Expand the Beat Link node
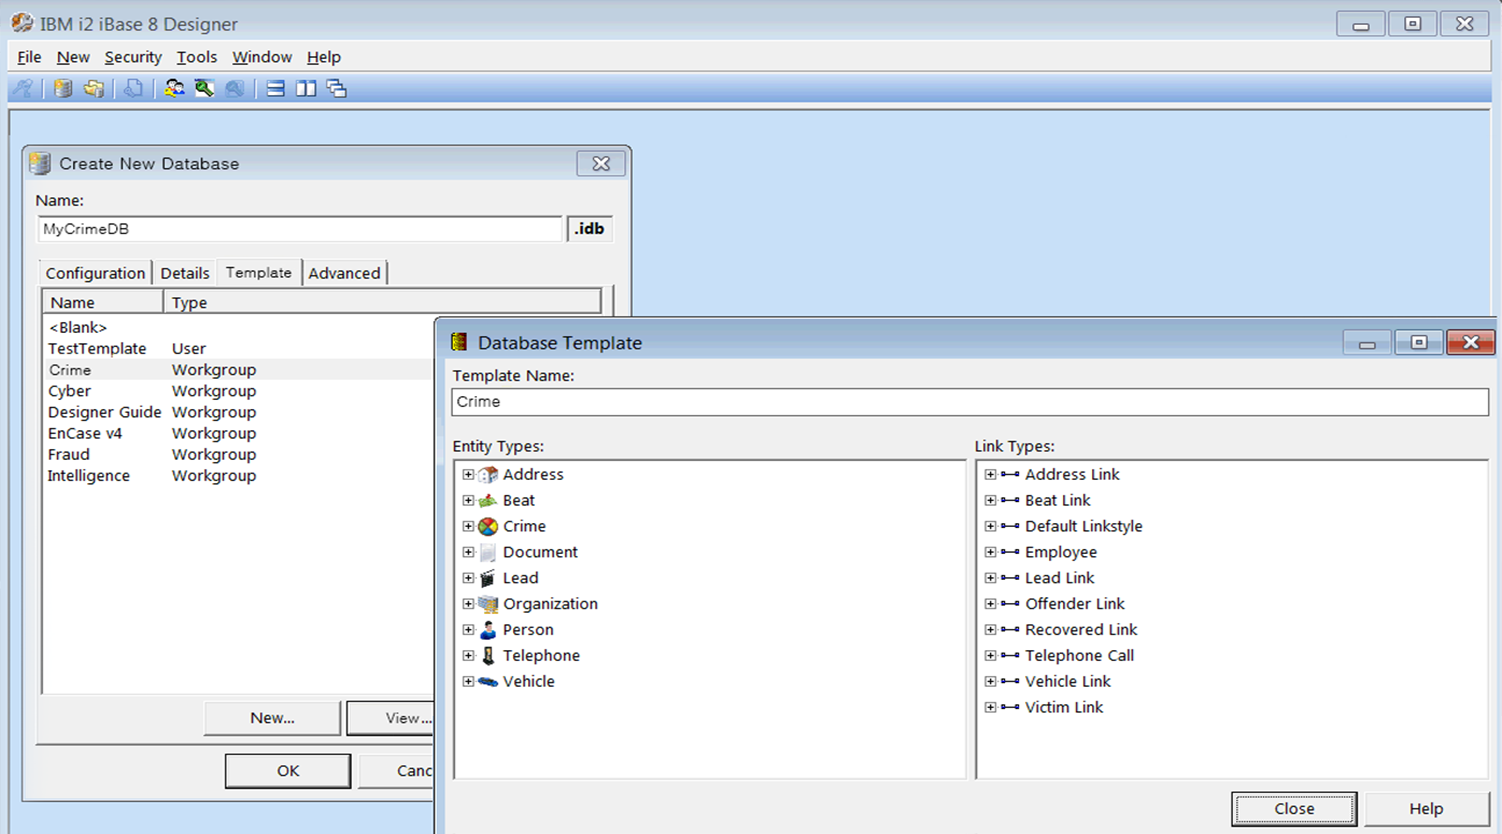This screenshot has width=1502, height=834. pos(990,500)
